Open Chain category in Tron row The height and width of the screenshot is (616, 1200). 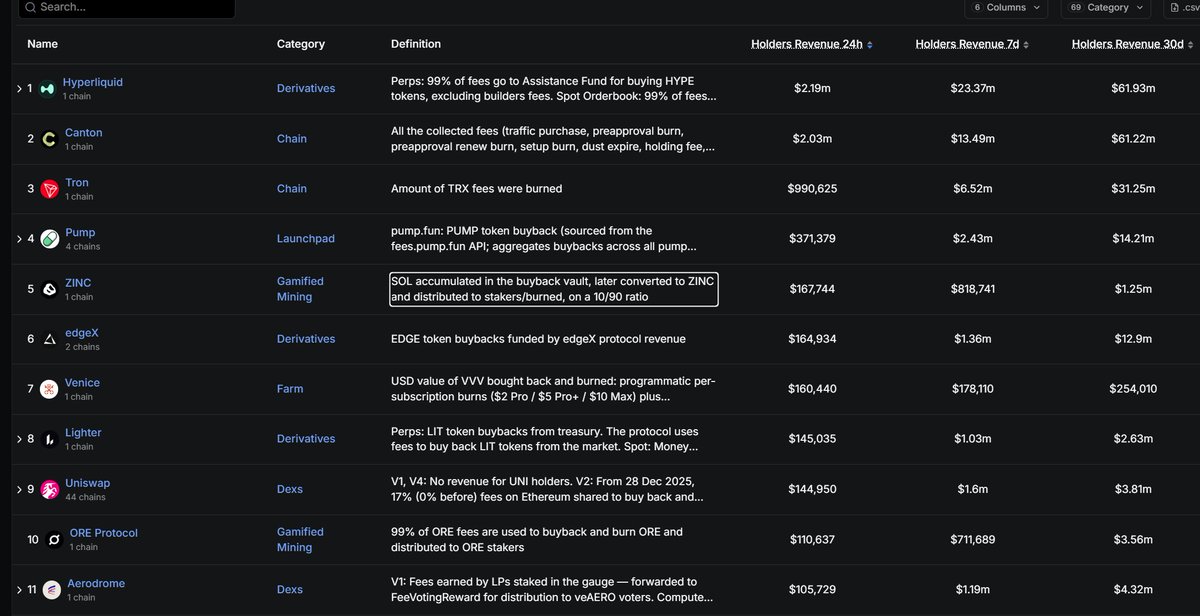[x=292, y=189]
